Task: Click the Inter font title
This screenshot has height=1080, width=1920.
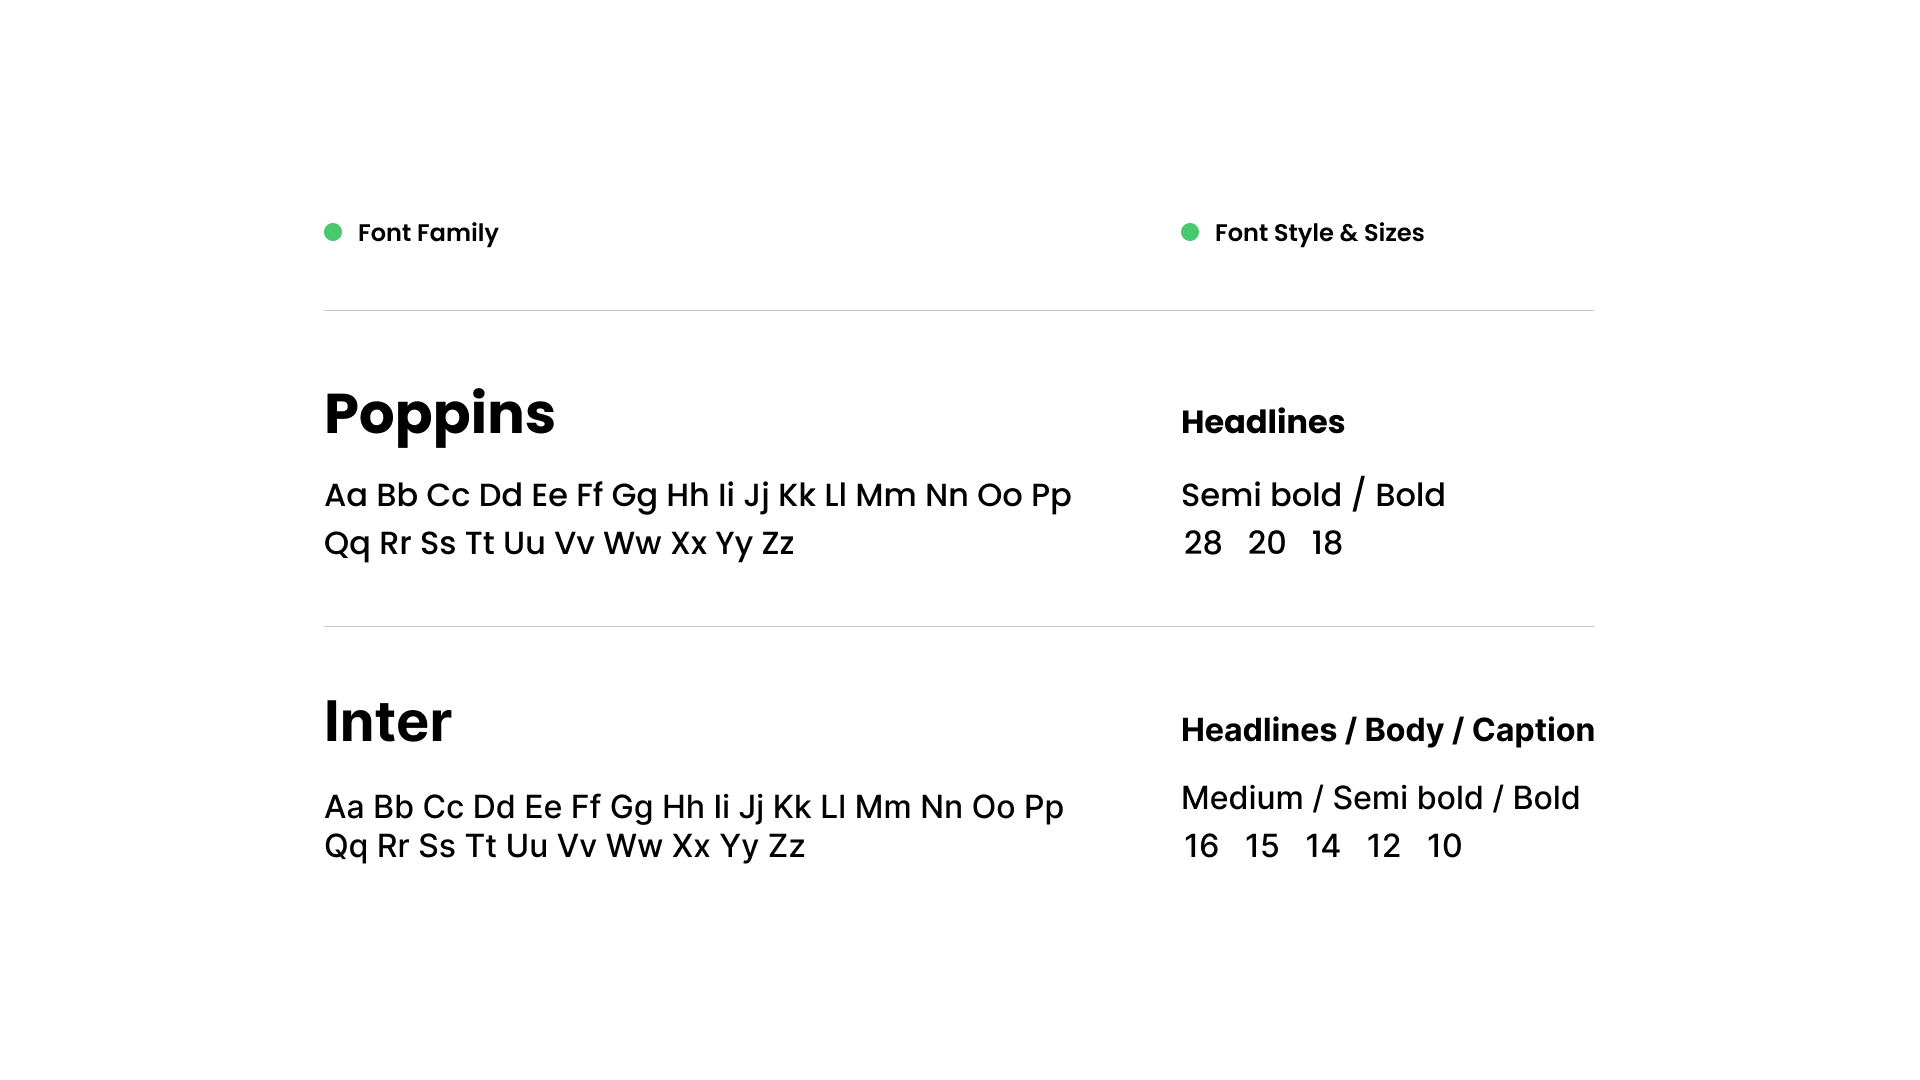Action: tap(388, 721)
